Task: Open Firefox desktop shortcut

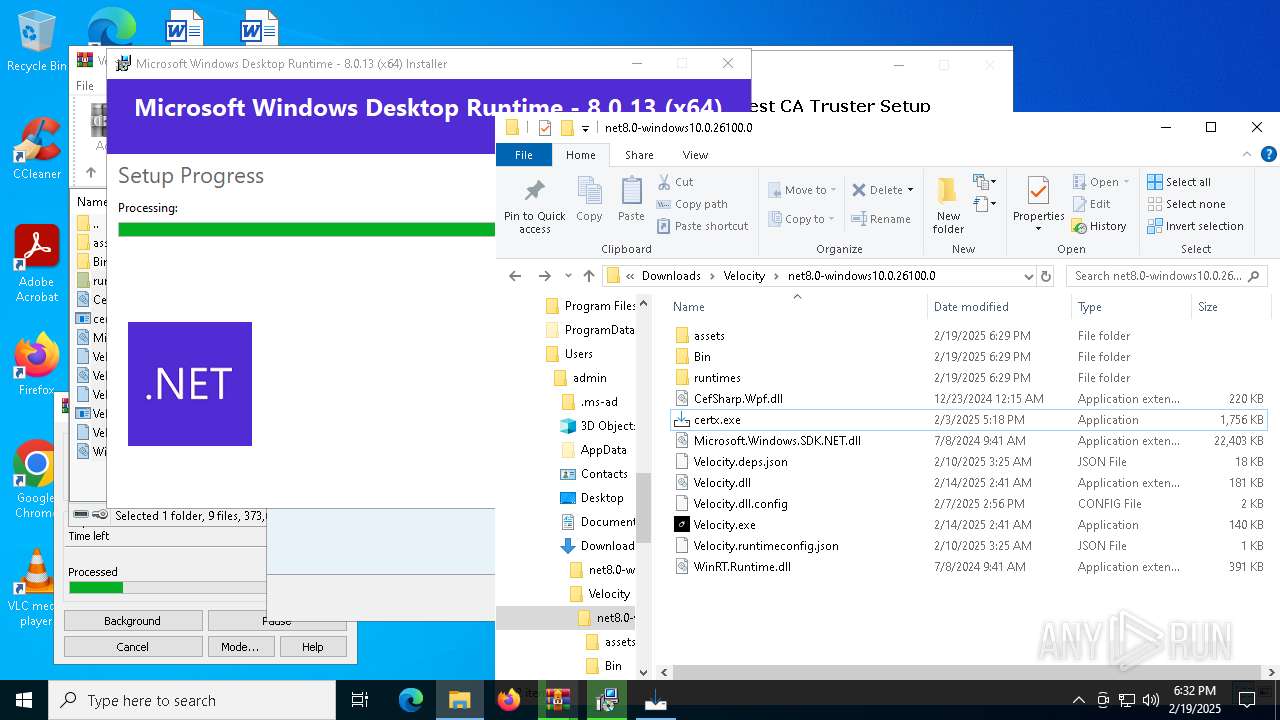Action: click(x=37, y=364)
